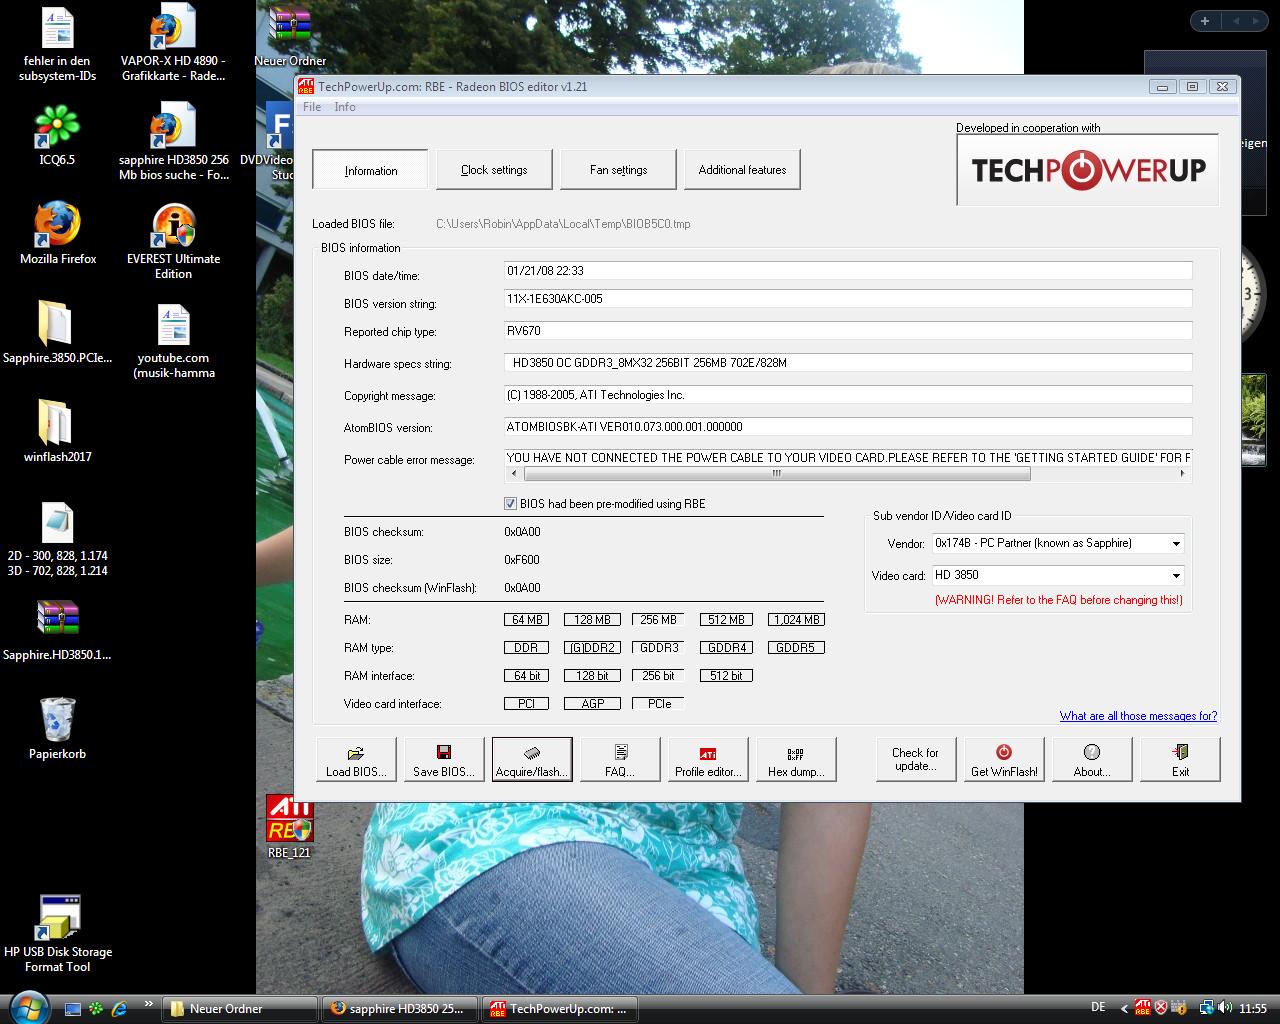
Task: Select 256 bit RAM interface
Action: click(x=658, y=676)
